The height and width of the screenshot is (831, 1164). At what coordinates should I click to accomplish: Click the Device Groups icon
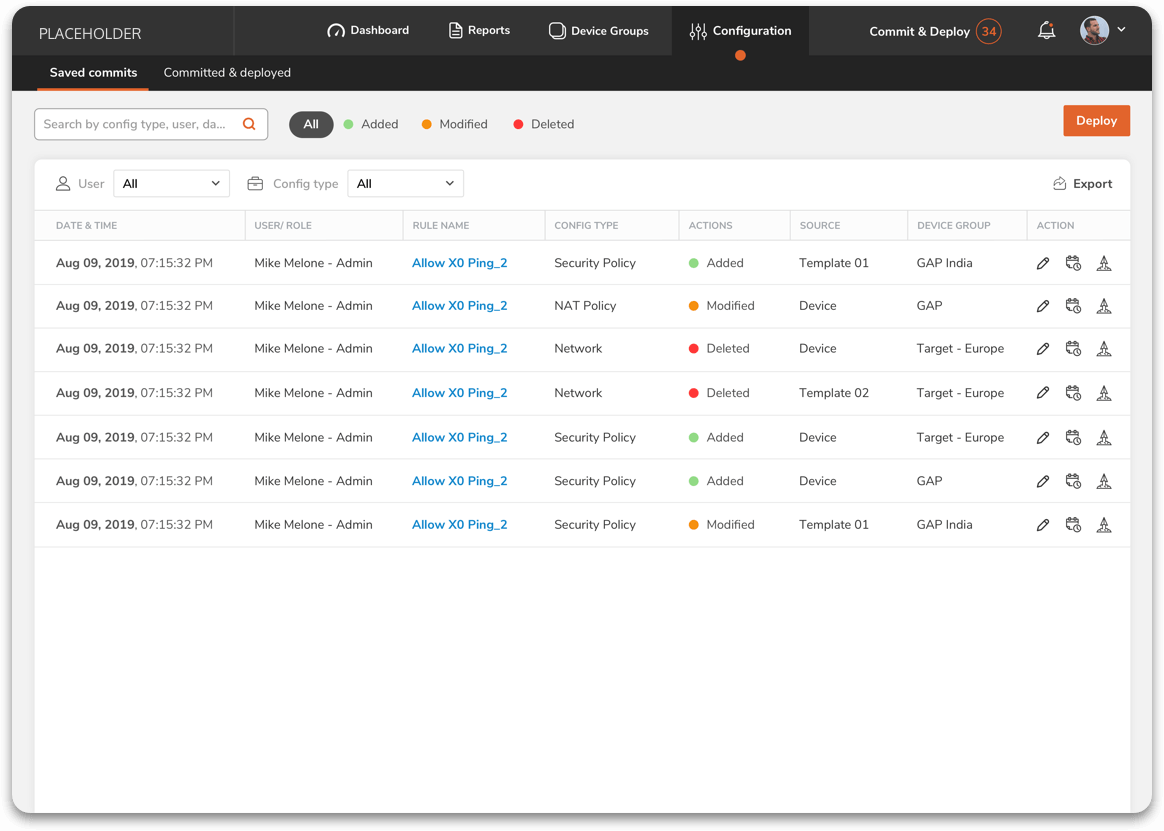tap(556, 30)
